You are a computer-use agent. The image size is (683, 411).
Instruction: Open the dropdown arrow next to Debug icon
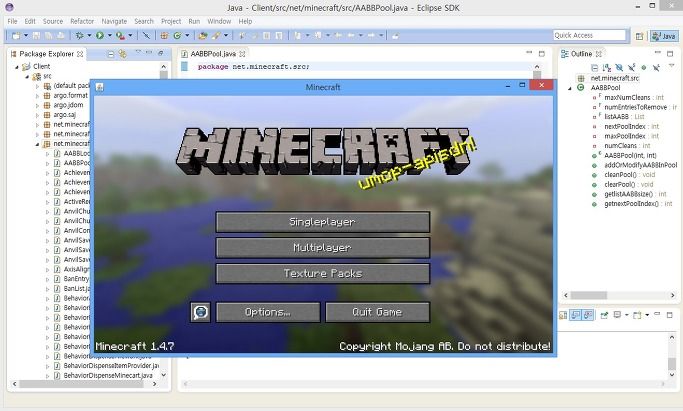[x=89, y=36]
